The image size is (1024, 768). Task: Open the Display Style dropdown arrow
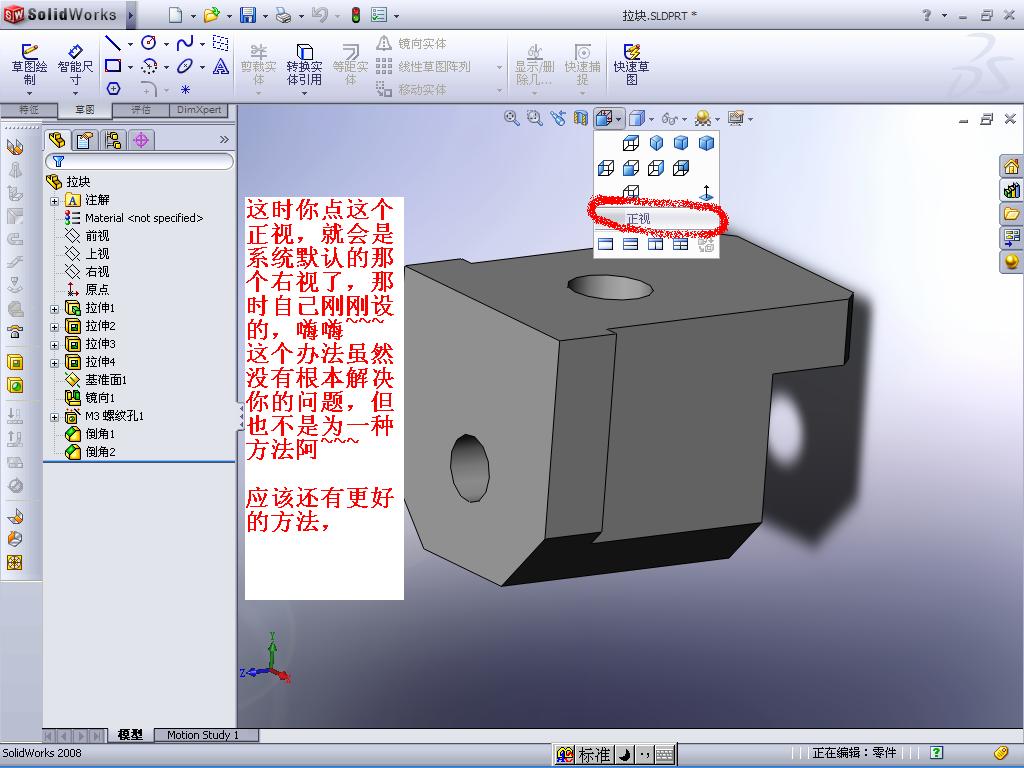[x=651, y=120]
